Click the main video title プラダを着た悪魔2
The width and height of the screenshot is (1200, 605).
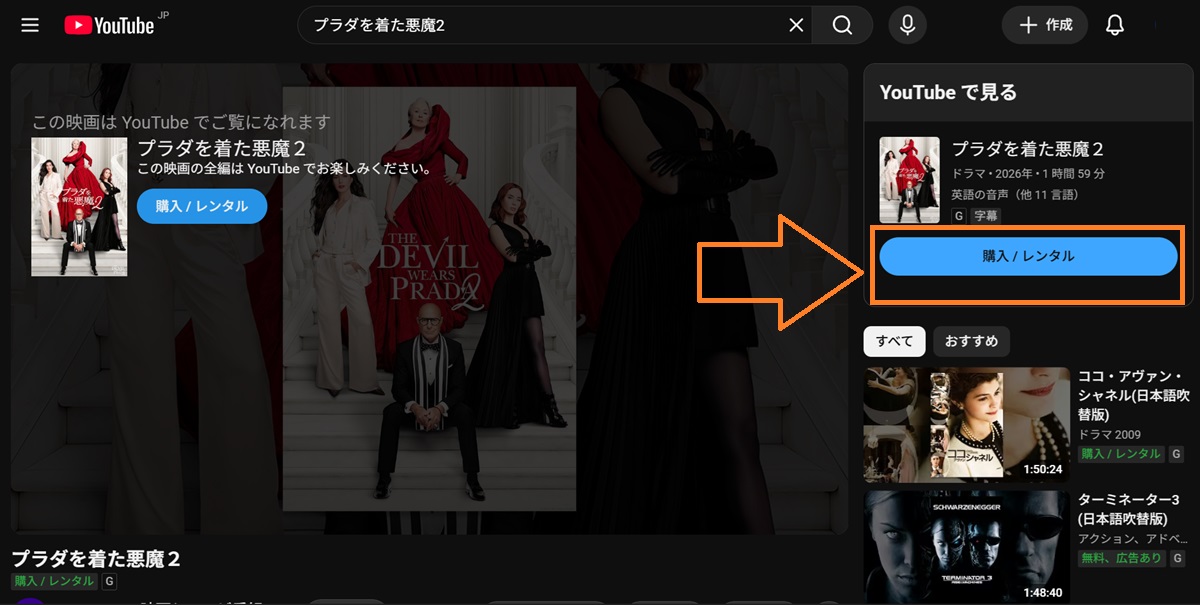click(96, 558)
